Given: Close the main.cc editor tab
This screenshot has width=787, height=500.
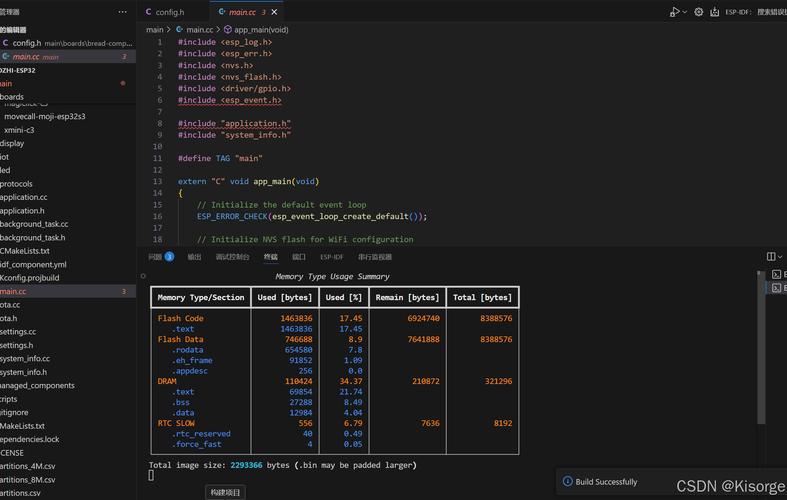Looking at the screenshot, I should tap(274, 12).
